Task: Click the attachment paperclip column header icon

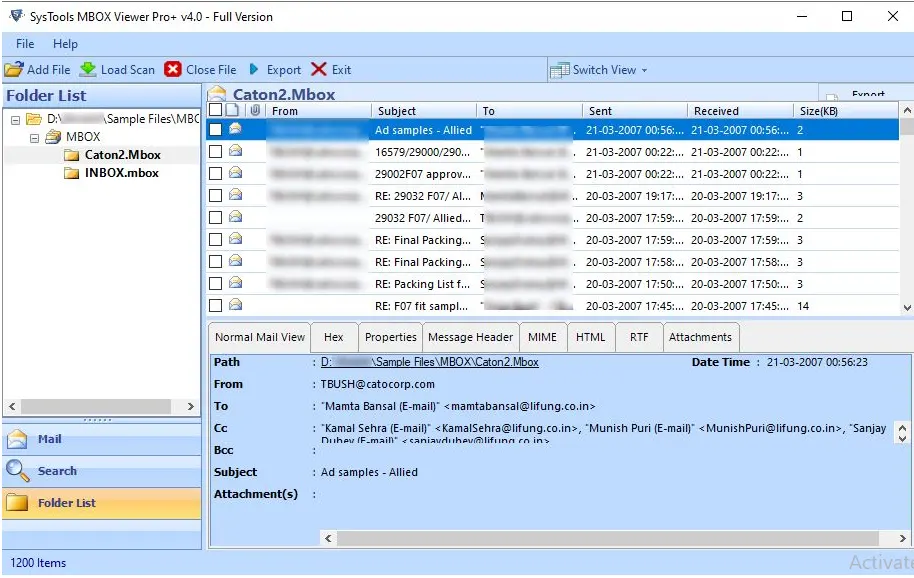Action: pyautogui.click(x=255, y=110)
